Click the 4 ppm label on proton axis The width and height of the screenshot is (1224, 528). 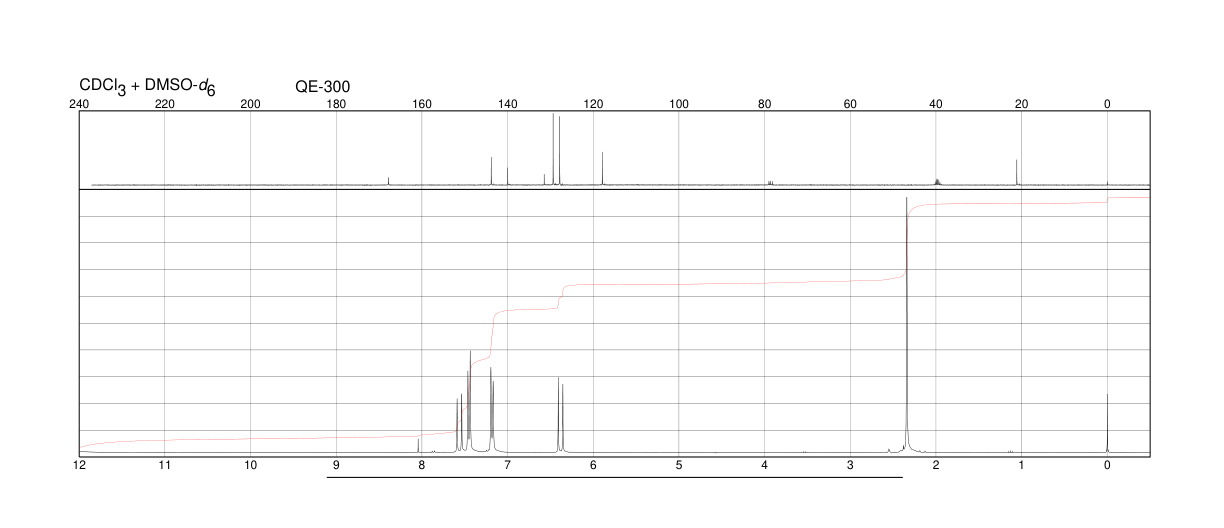(765, 466)
